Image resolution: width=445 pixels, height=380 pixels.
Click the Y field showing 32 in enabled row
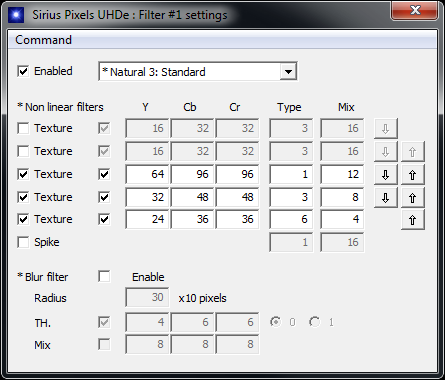147,197
